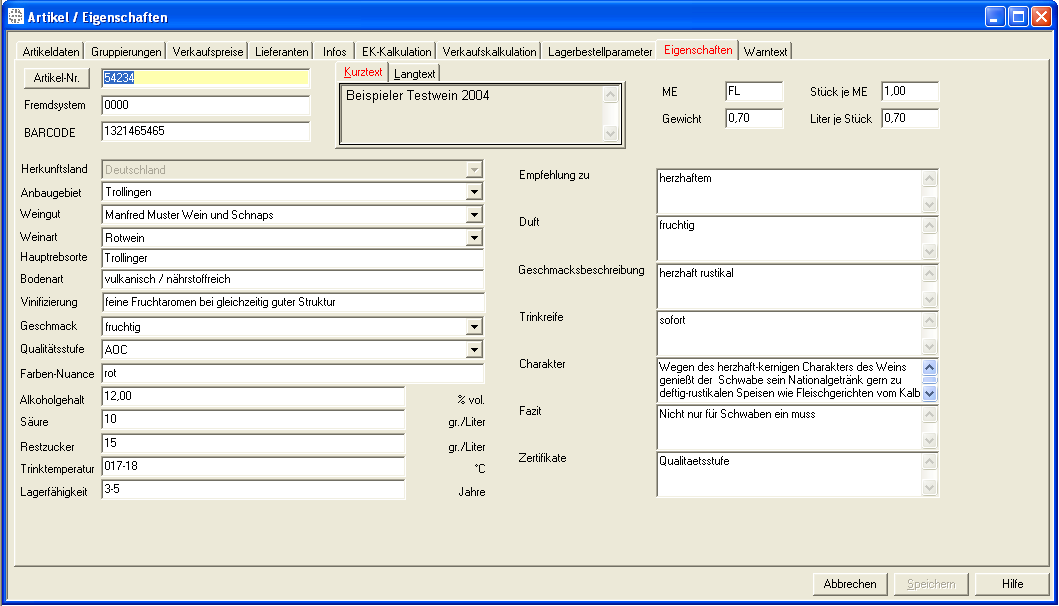Open the Lagerbestellparameter tab
This screenshot has height=606, width=1059.
[x=600, y=52]
